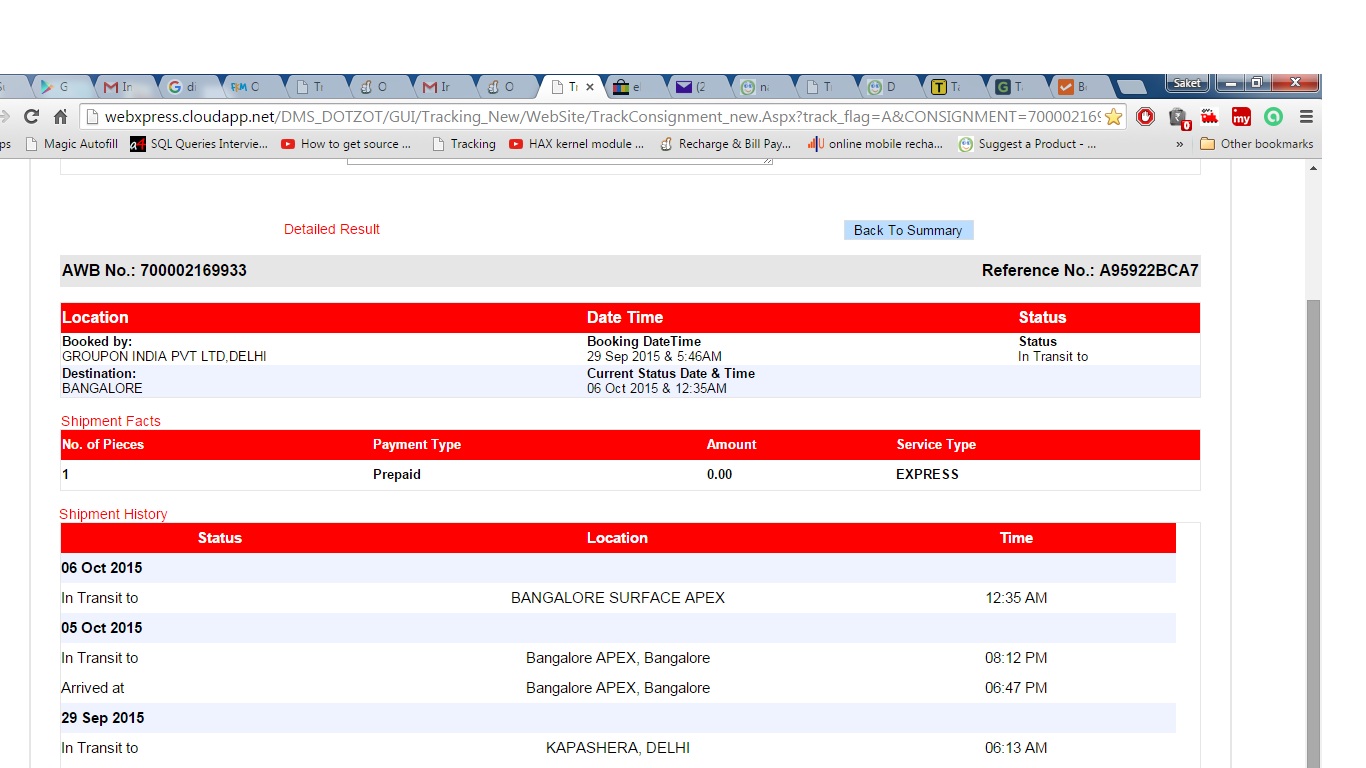
Task: Open the red stop-sign ad blocker extension
Action: coord(1146,117)
